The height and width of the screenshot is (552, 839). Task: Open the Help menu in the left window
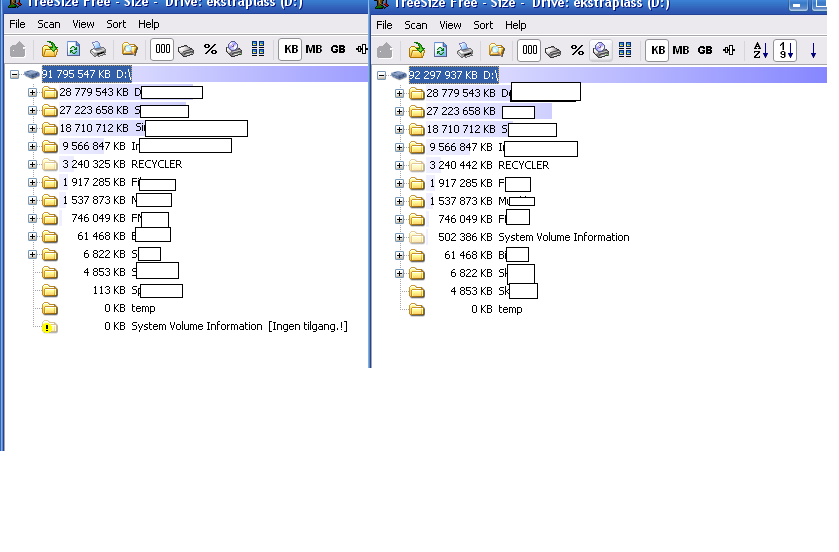[148, 24]
